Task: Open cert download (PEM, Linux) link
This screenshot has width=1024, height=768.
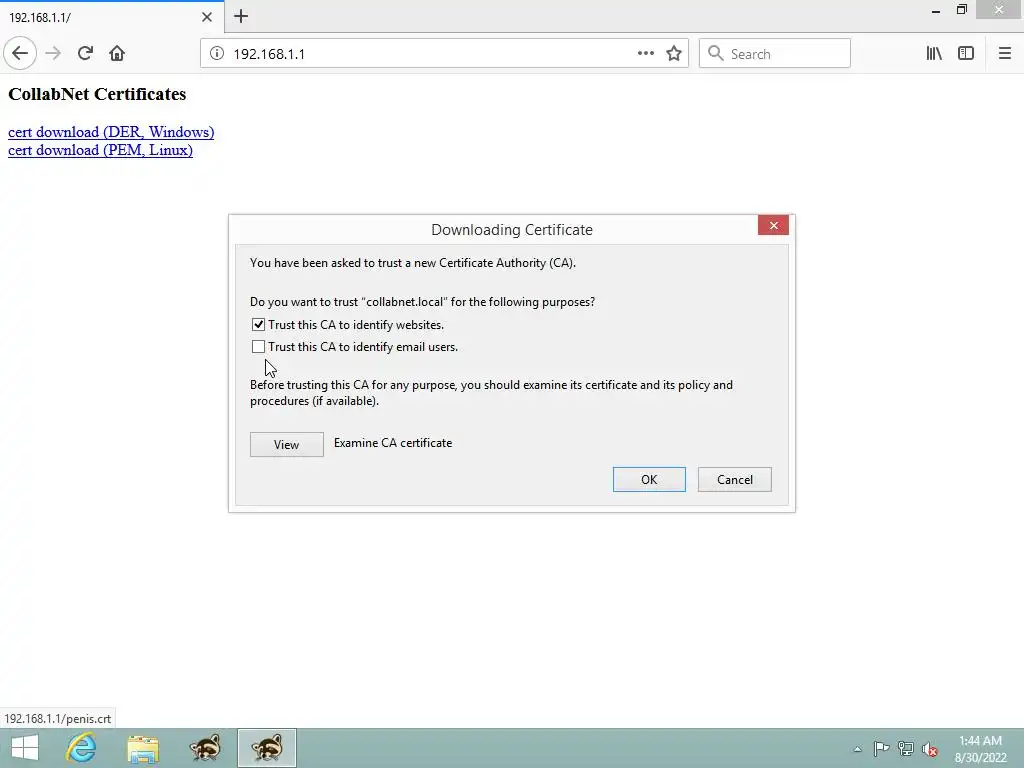Action: click(100, 150)
